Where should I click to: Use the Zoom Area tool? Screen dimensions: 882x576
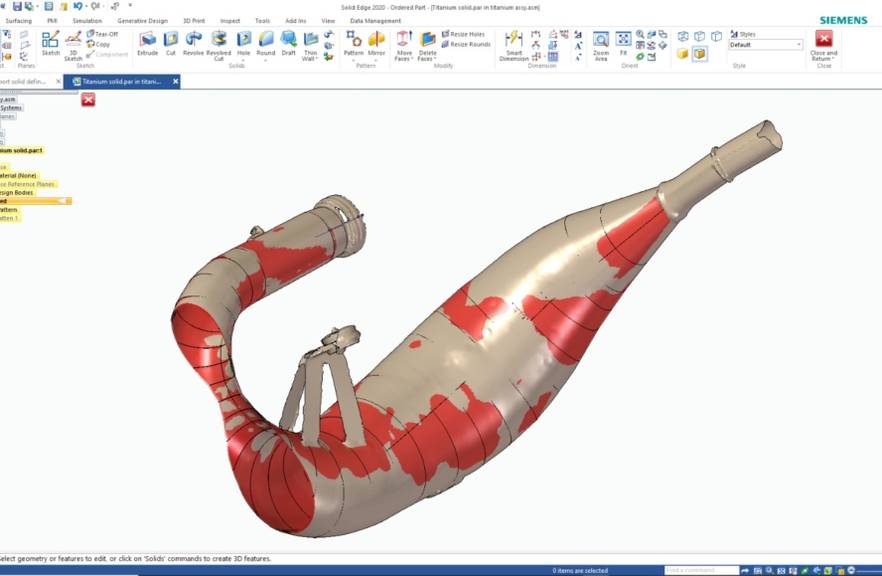pyautogui.click(x=600, y=43)
